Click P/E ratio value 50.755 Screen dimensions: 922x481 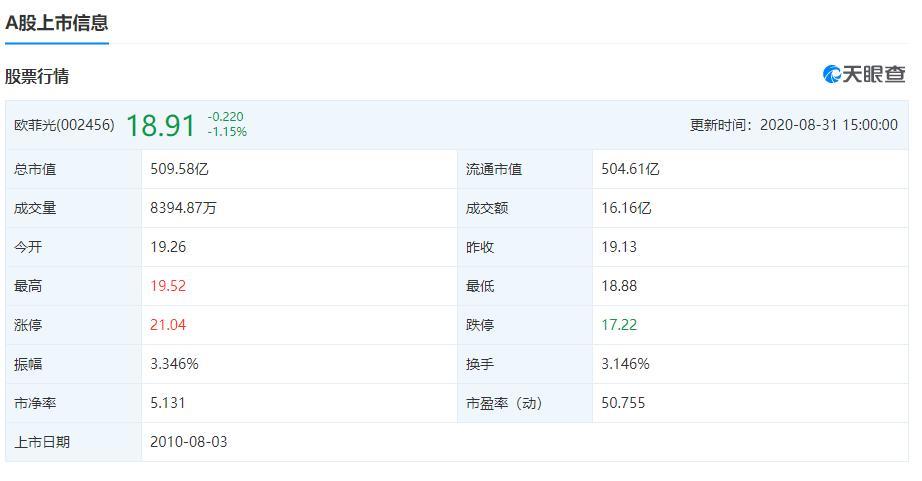[623, 403]
